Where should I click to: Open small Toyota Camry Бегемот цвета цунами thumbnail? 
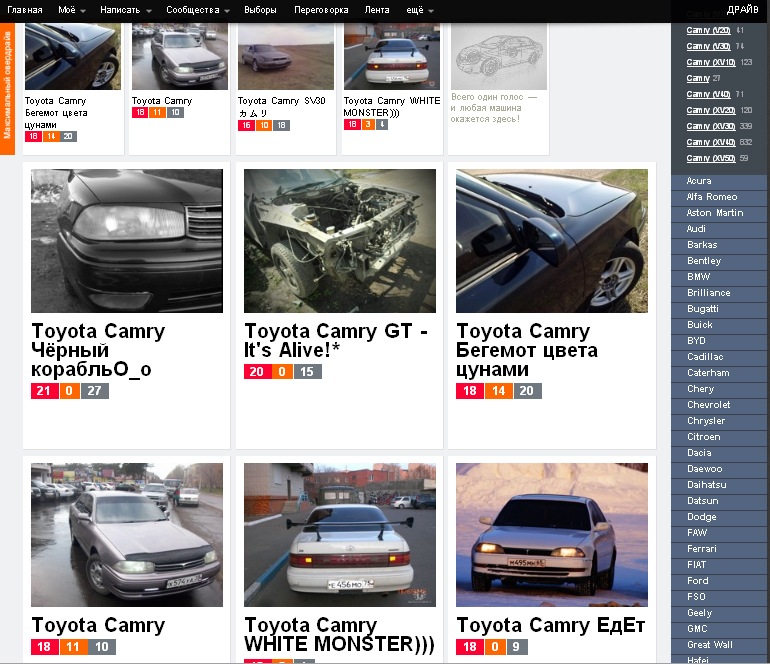click(73, 56)
